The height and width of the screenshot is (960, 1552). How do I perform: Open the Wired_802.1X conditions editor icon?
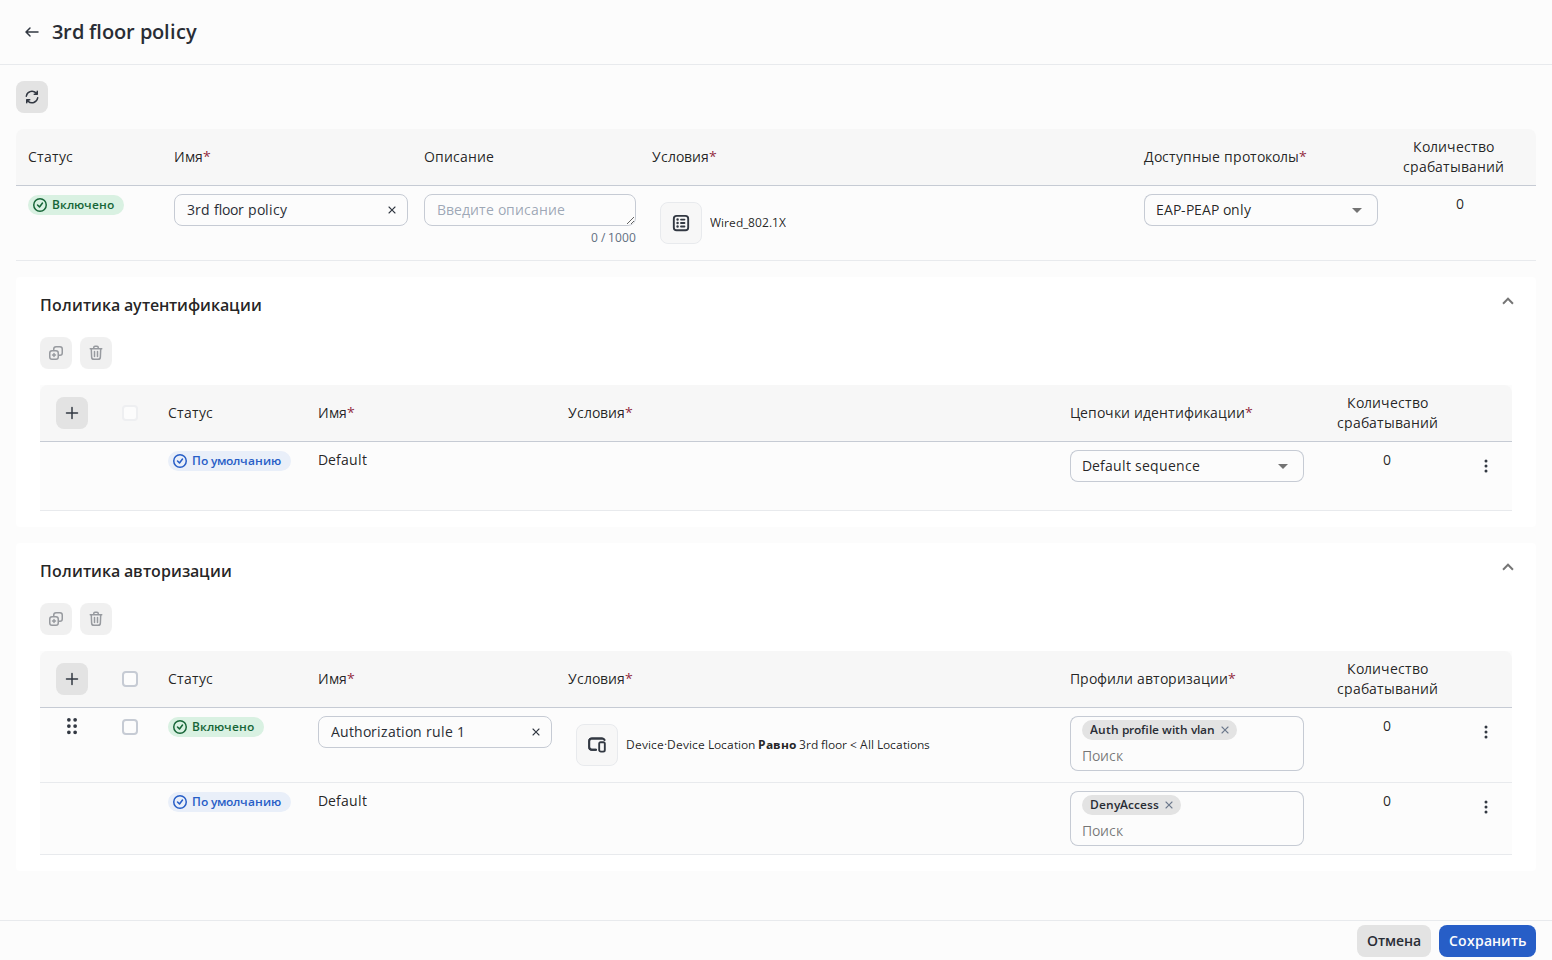[681, 223]
